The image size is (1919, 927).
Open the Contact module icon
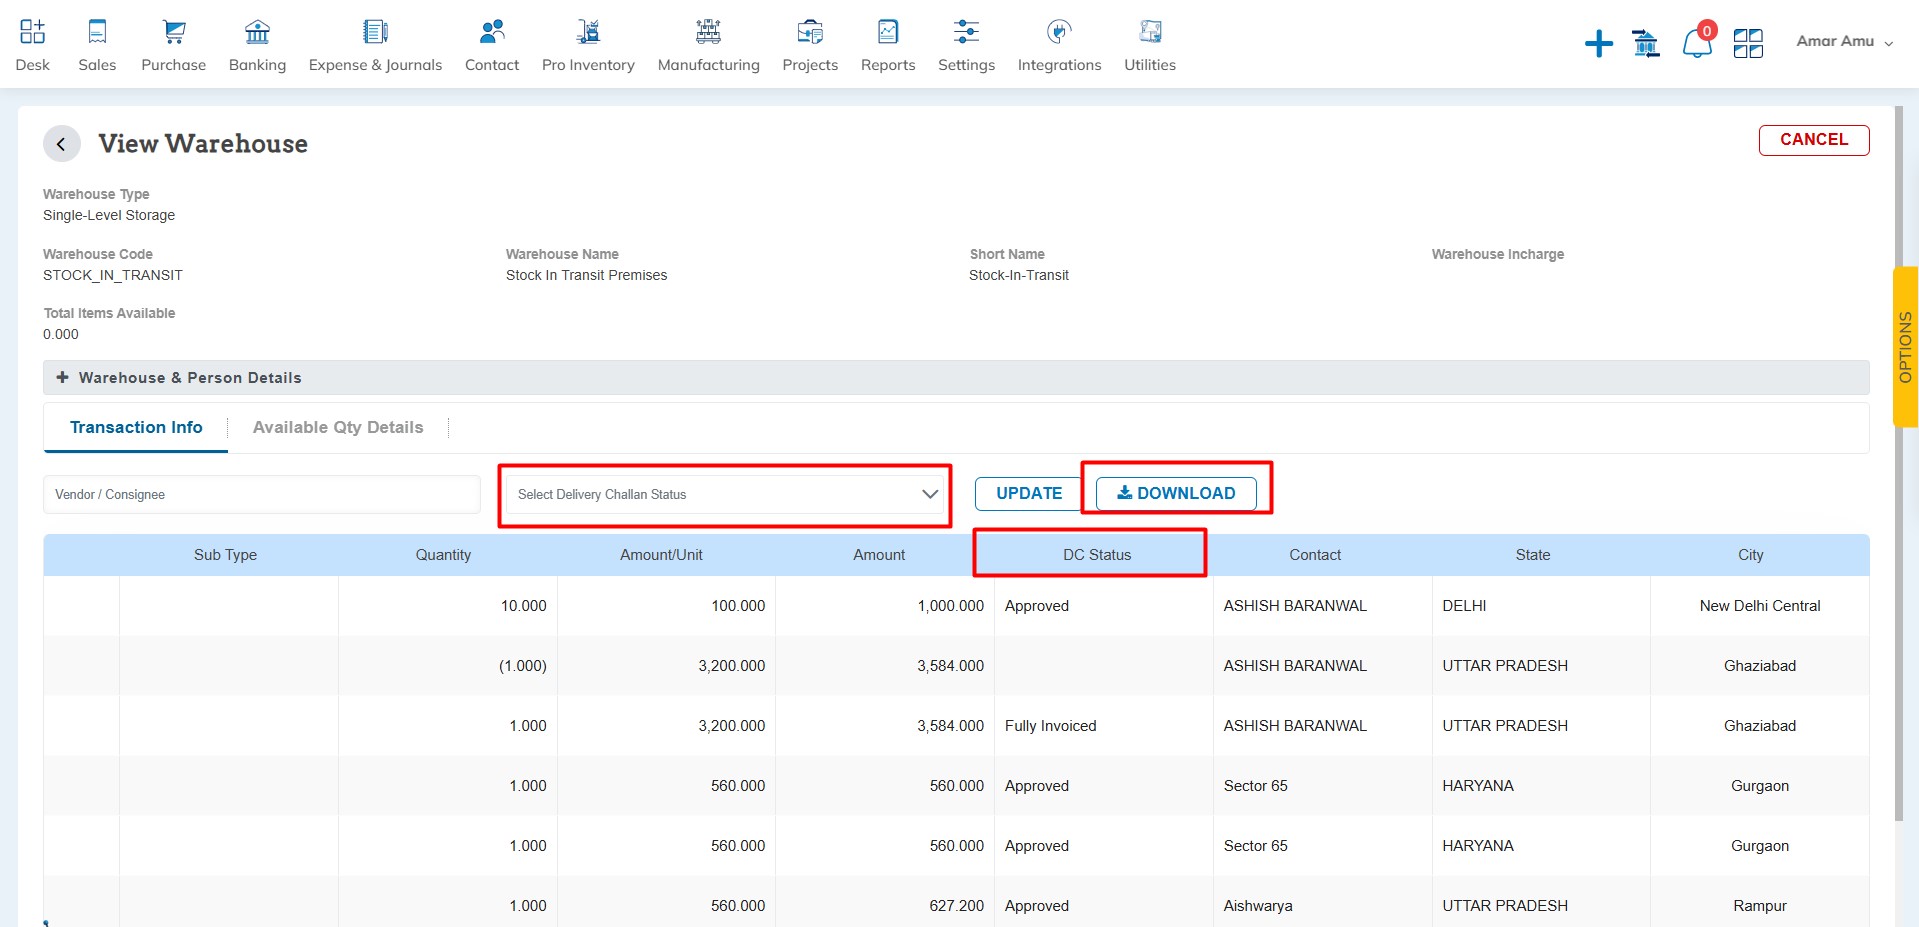point(492,32)
